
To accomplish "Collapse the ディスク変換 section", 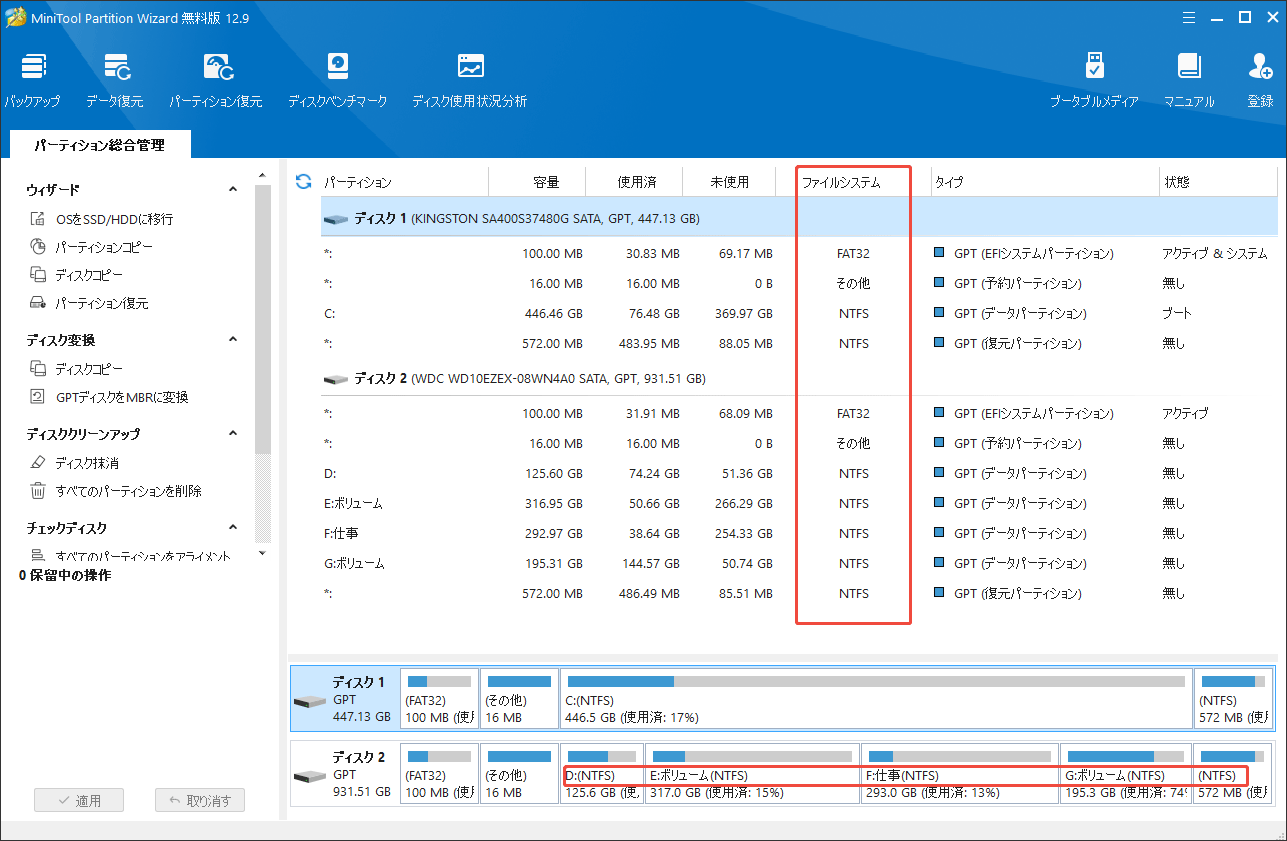I will (233, 340).
